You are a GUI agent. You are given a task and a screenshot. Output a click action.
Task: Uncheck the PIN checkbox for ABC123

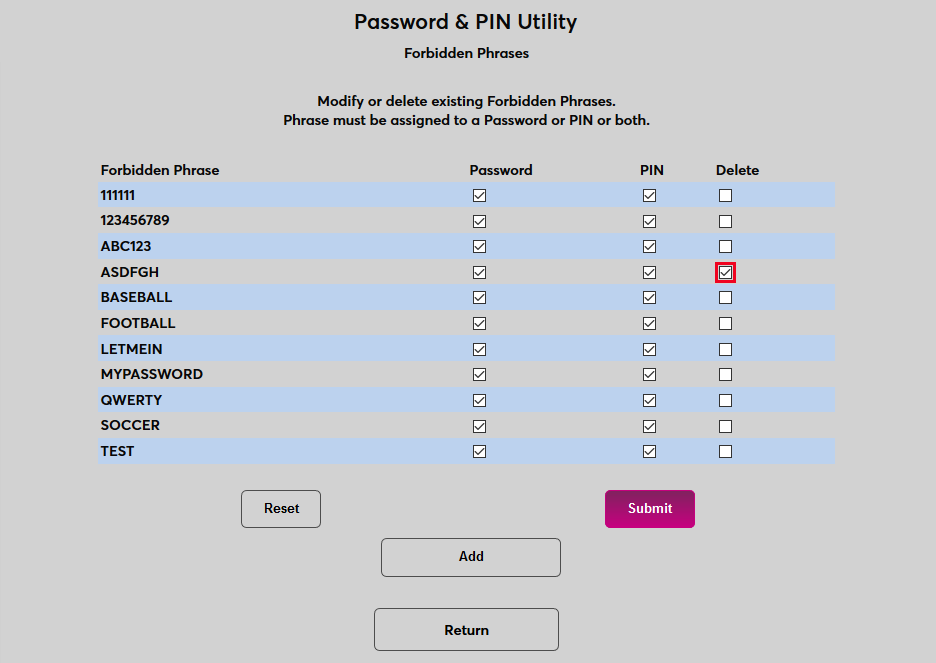[x=649, y=246]
